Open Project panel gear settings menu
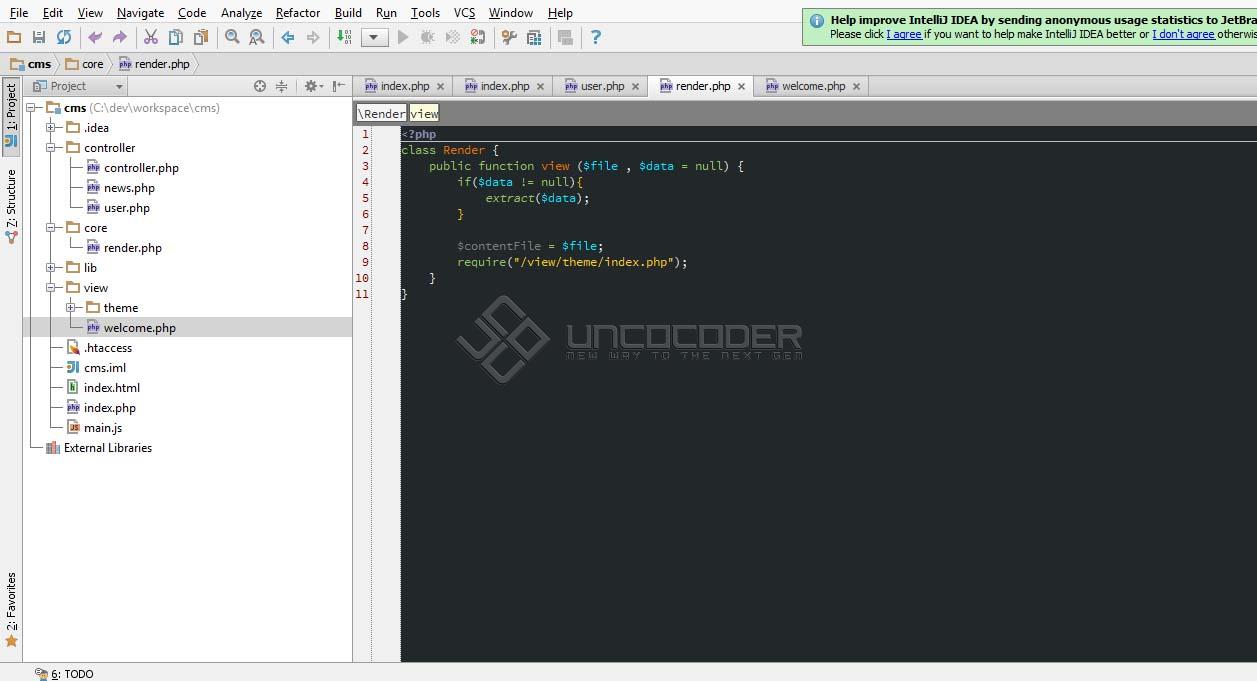 pos(313,86)
